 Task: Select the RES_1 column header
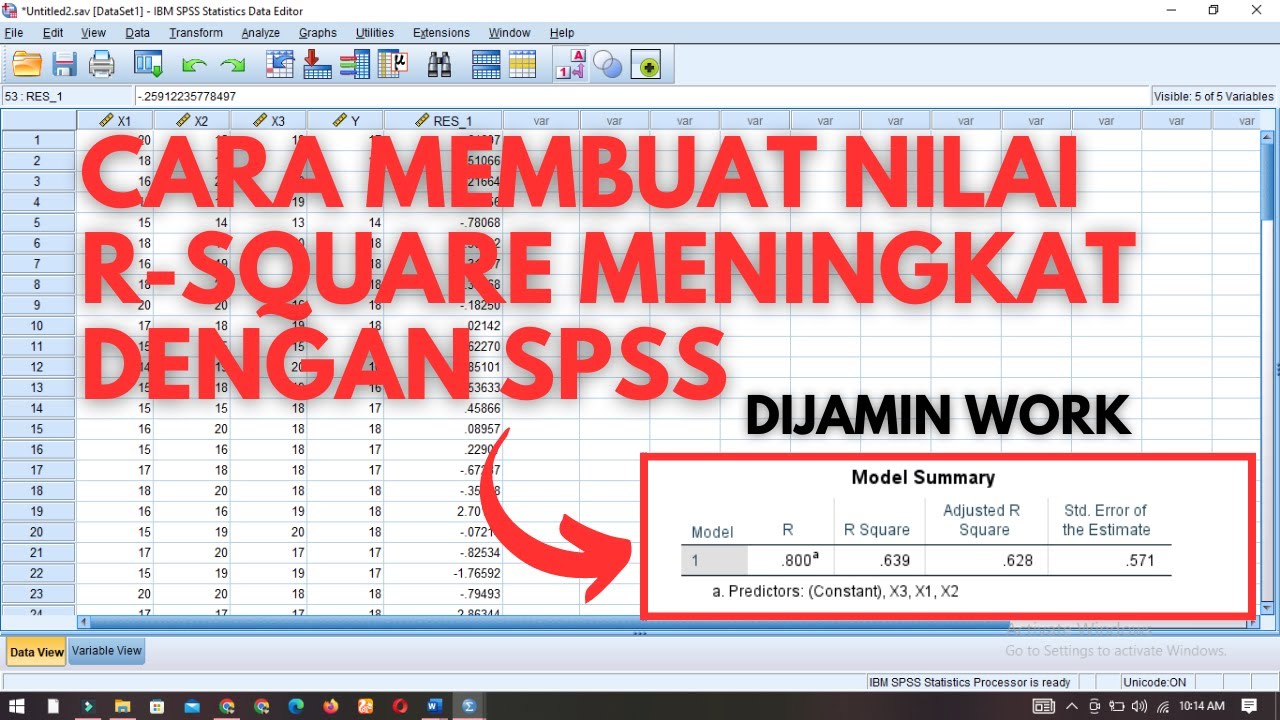click(444, 121)
